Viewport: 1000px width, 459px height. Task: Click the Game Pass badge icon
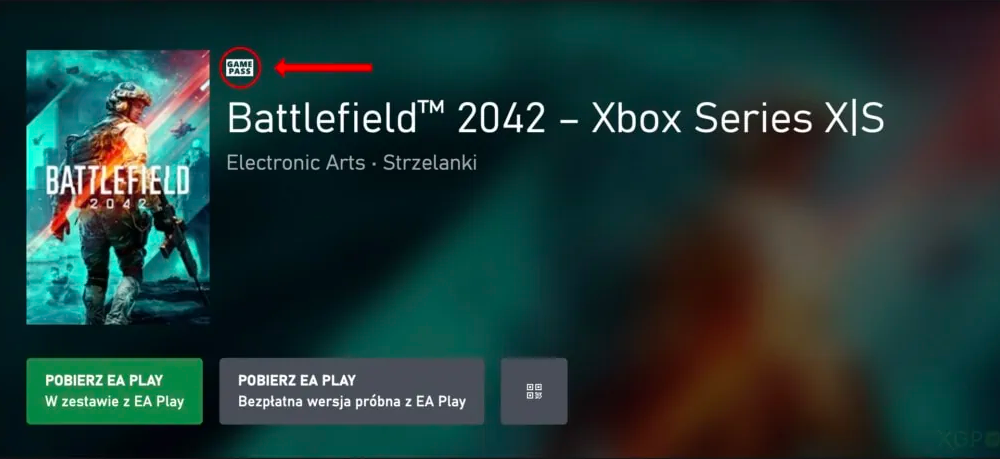(x=240, y=67)
